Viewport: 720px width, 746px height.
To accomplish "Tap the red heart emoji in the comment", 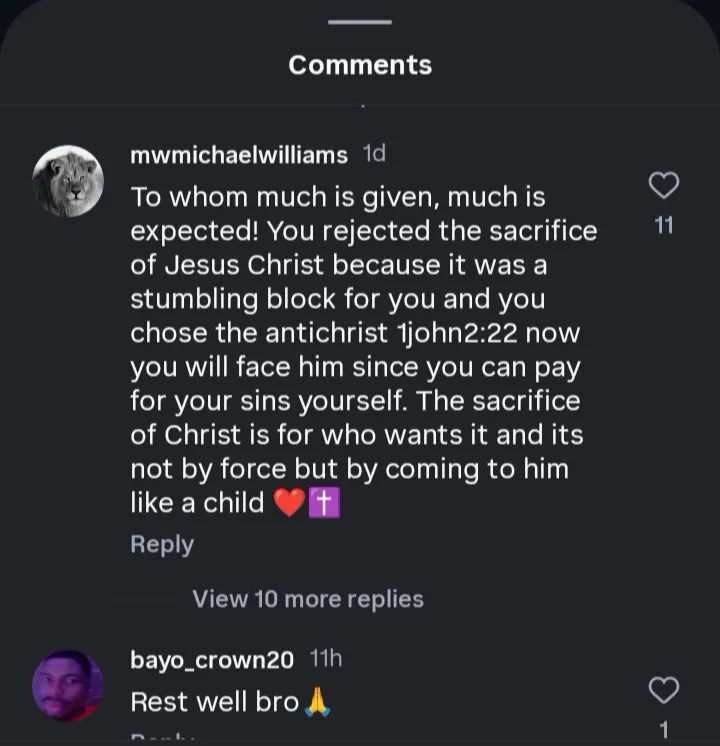I will [x=289, y=503].
